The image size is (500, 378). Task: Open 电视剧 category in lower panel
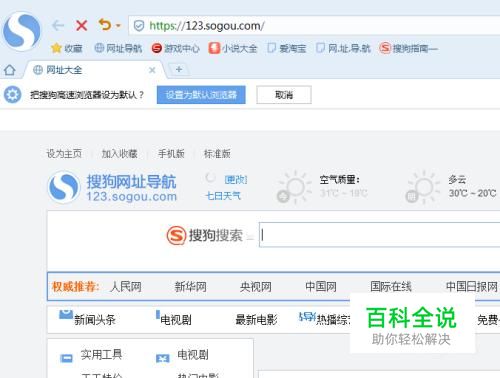click(193, 355)
